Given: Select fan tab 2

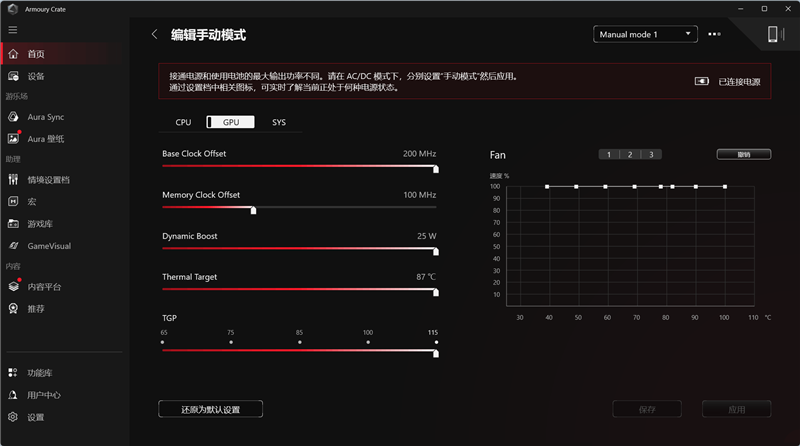Looking at the screenshot, I should pos(630,155).
